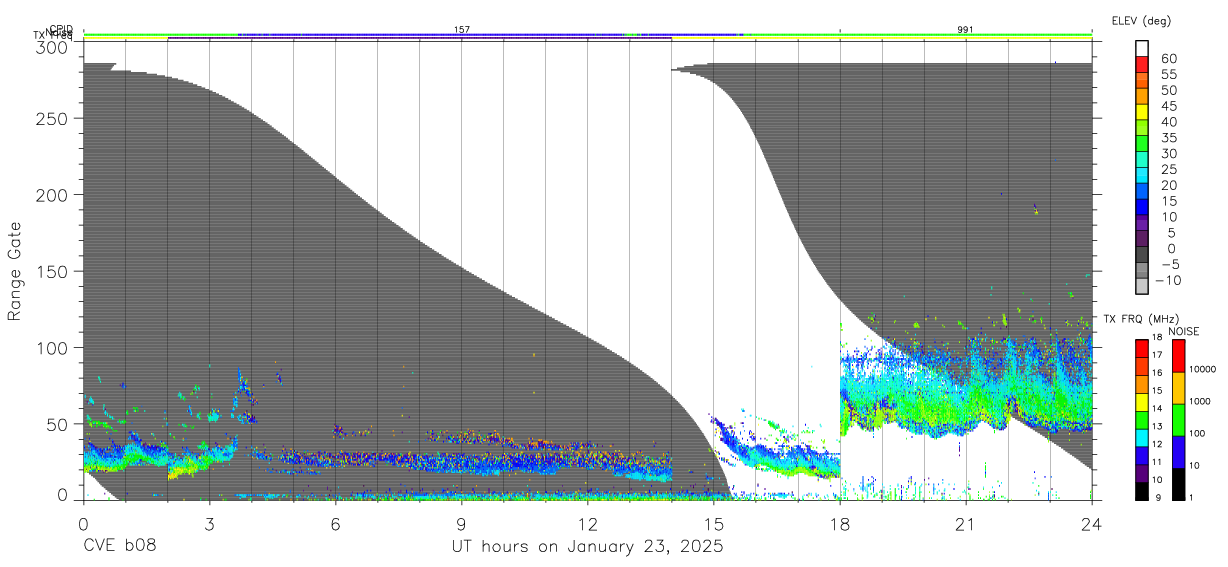Click the '6' UT hour tick label
This screenshot has width=1228, height=567.
[x=335, y=524]
